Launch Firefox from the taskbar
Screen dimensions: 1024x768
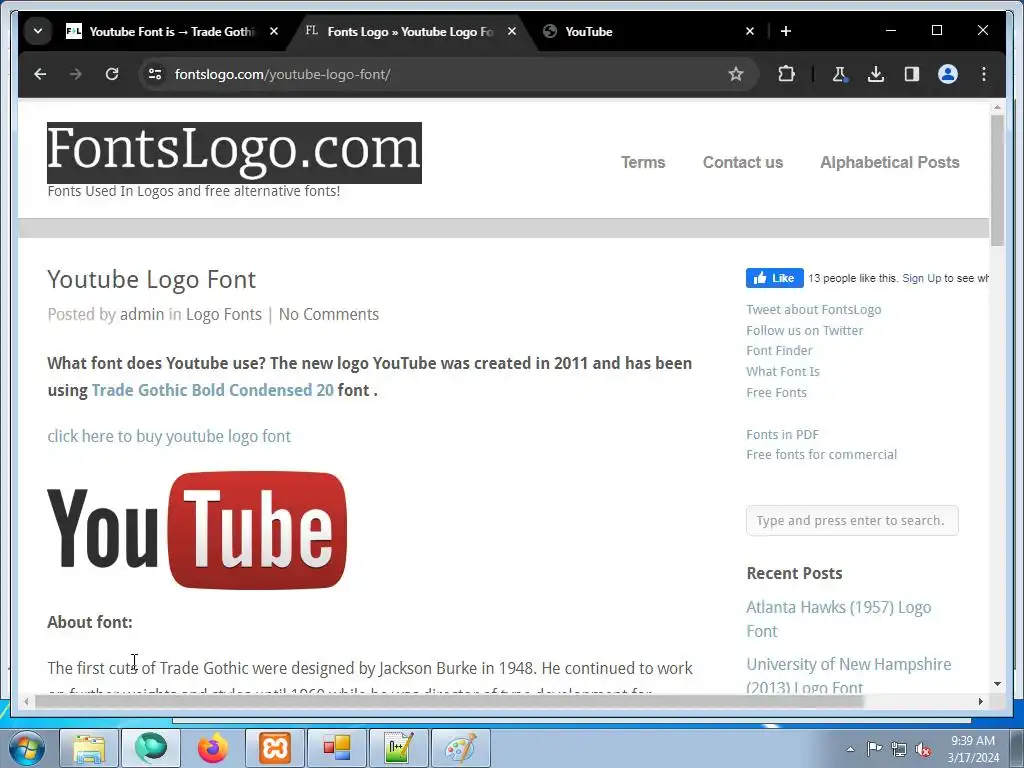click(x=213, y=748)
